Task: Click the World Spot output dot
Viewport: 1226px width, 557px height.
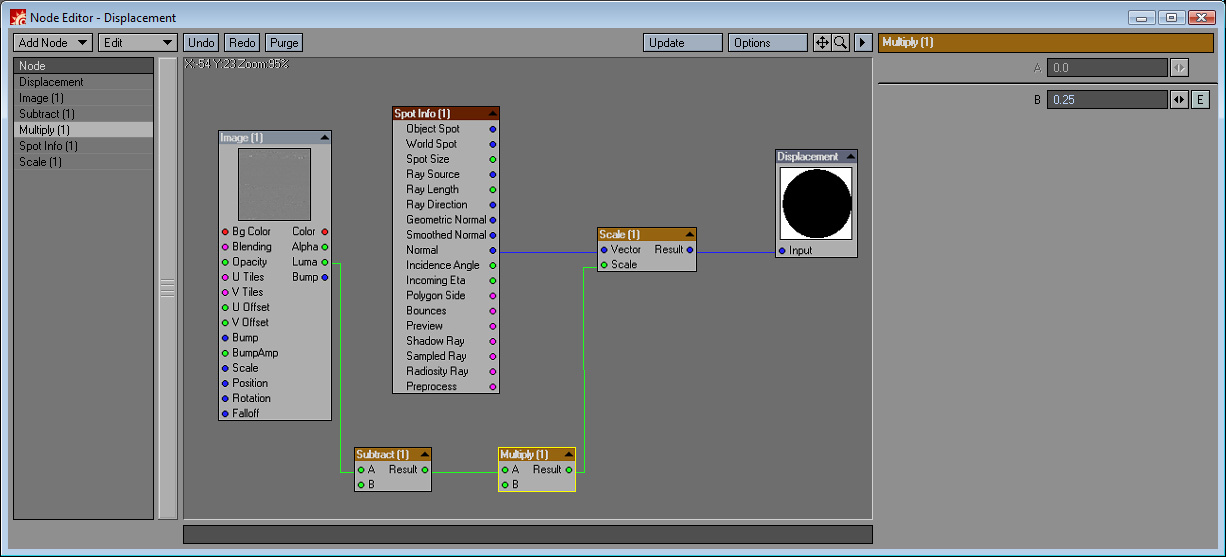Action: point(492,144)
